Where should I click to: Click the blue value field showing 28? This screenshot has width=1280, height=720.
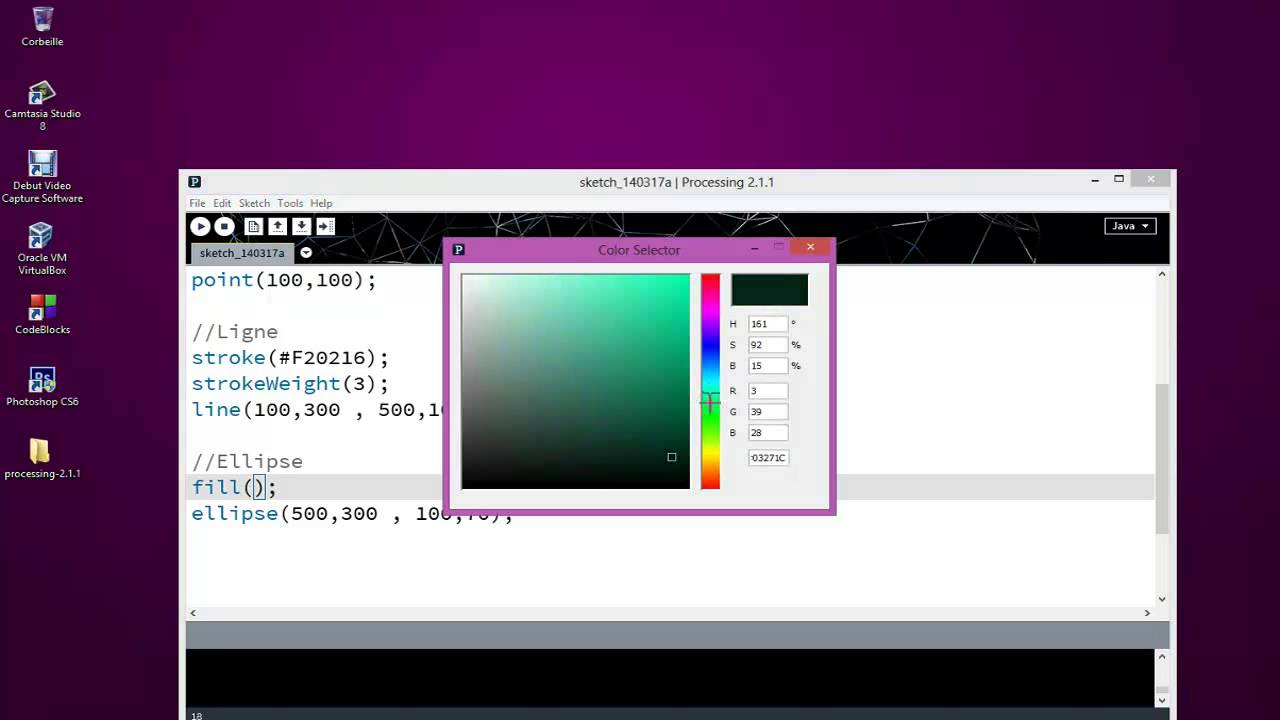767,433
